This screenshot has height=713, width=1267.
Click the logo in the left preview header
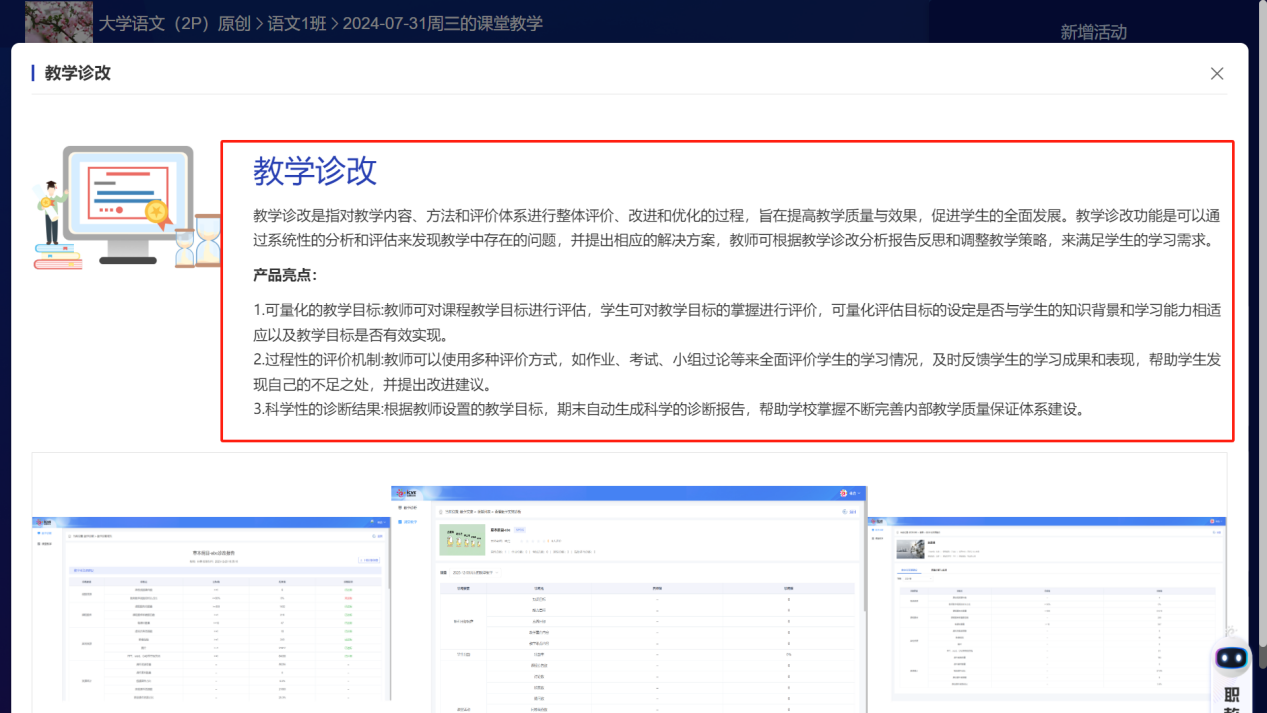[x=44, y=521]
